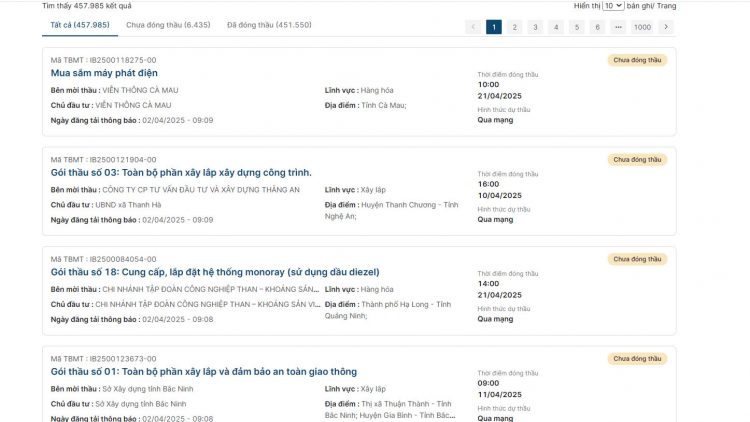Click location 'Thành phố Hạ Long - Tỉnh Quảng Ninh'
This screenshot has height=422, width=750.
[x=388, y=310]
